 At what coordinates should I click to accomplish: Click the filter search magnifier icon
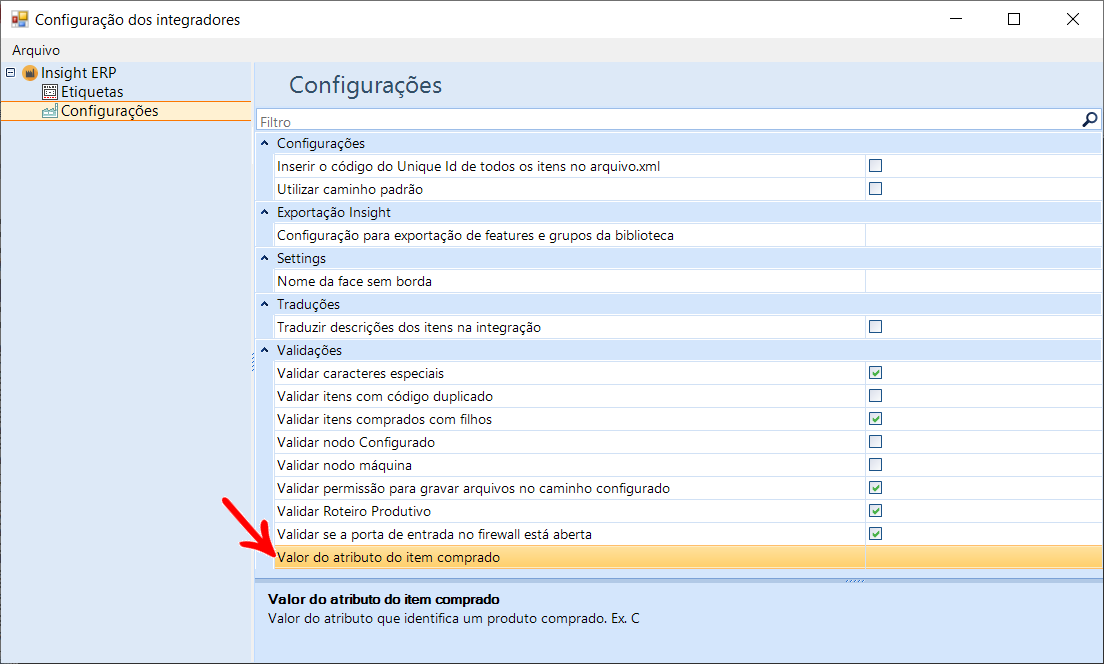click(1089, 120)
